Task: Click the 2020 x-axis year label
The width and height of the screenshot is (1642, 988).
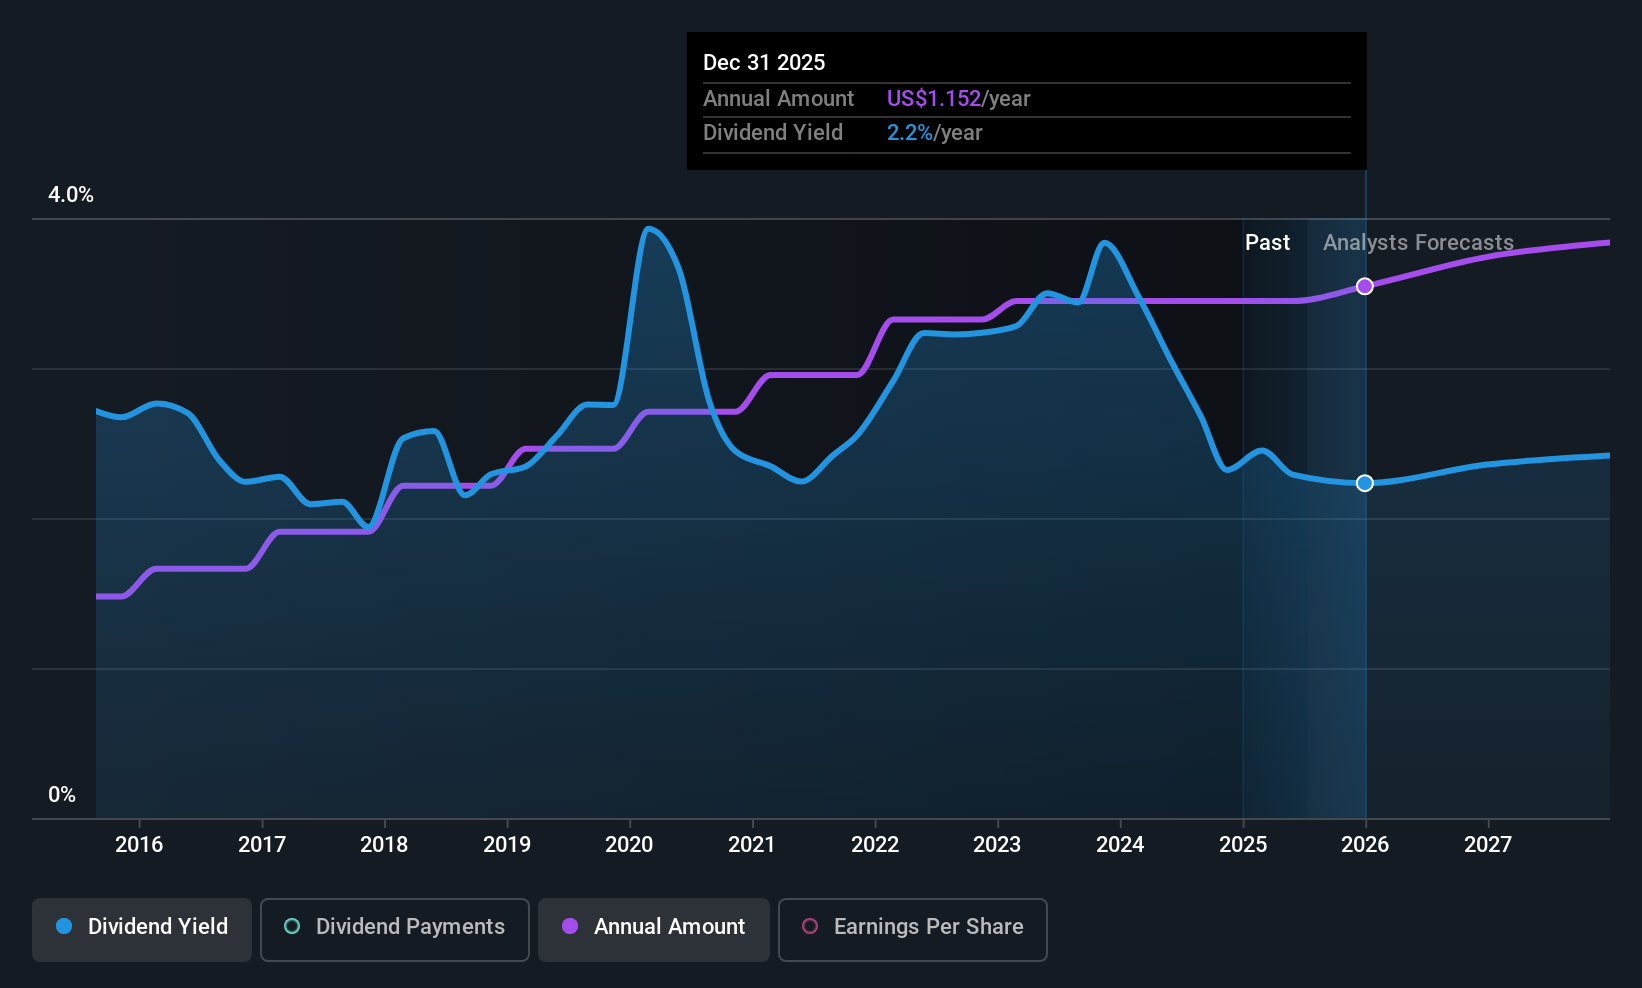Action: pos(629,845)
